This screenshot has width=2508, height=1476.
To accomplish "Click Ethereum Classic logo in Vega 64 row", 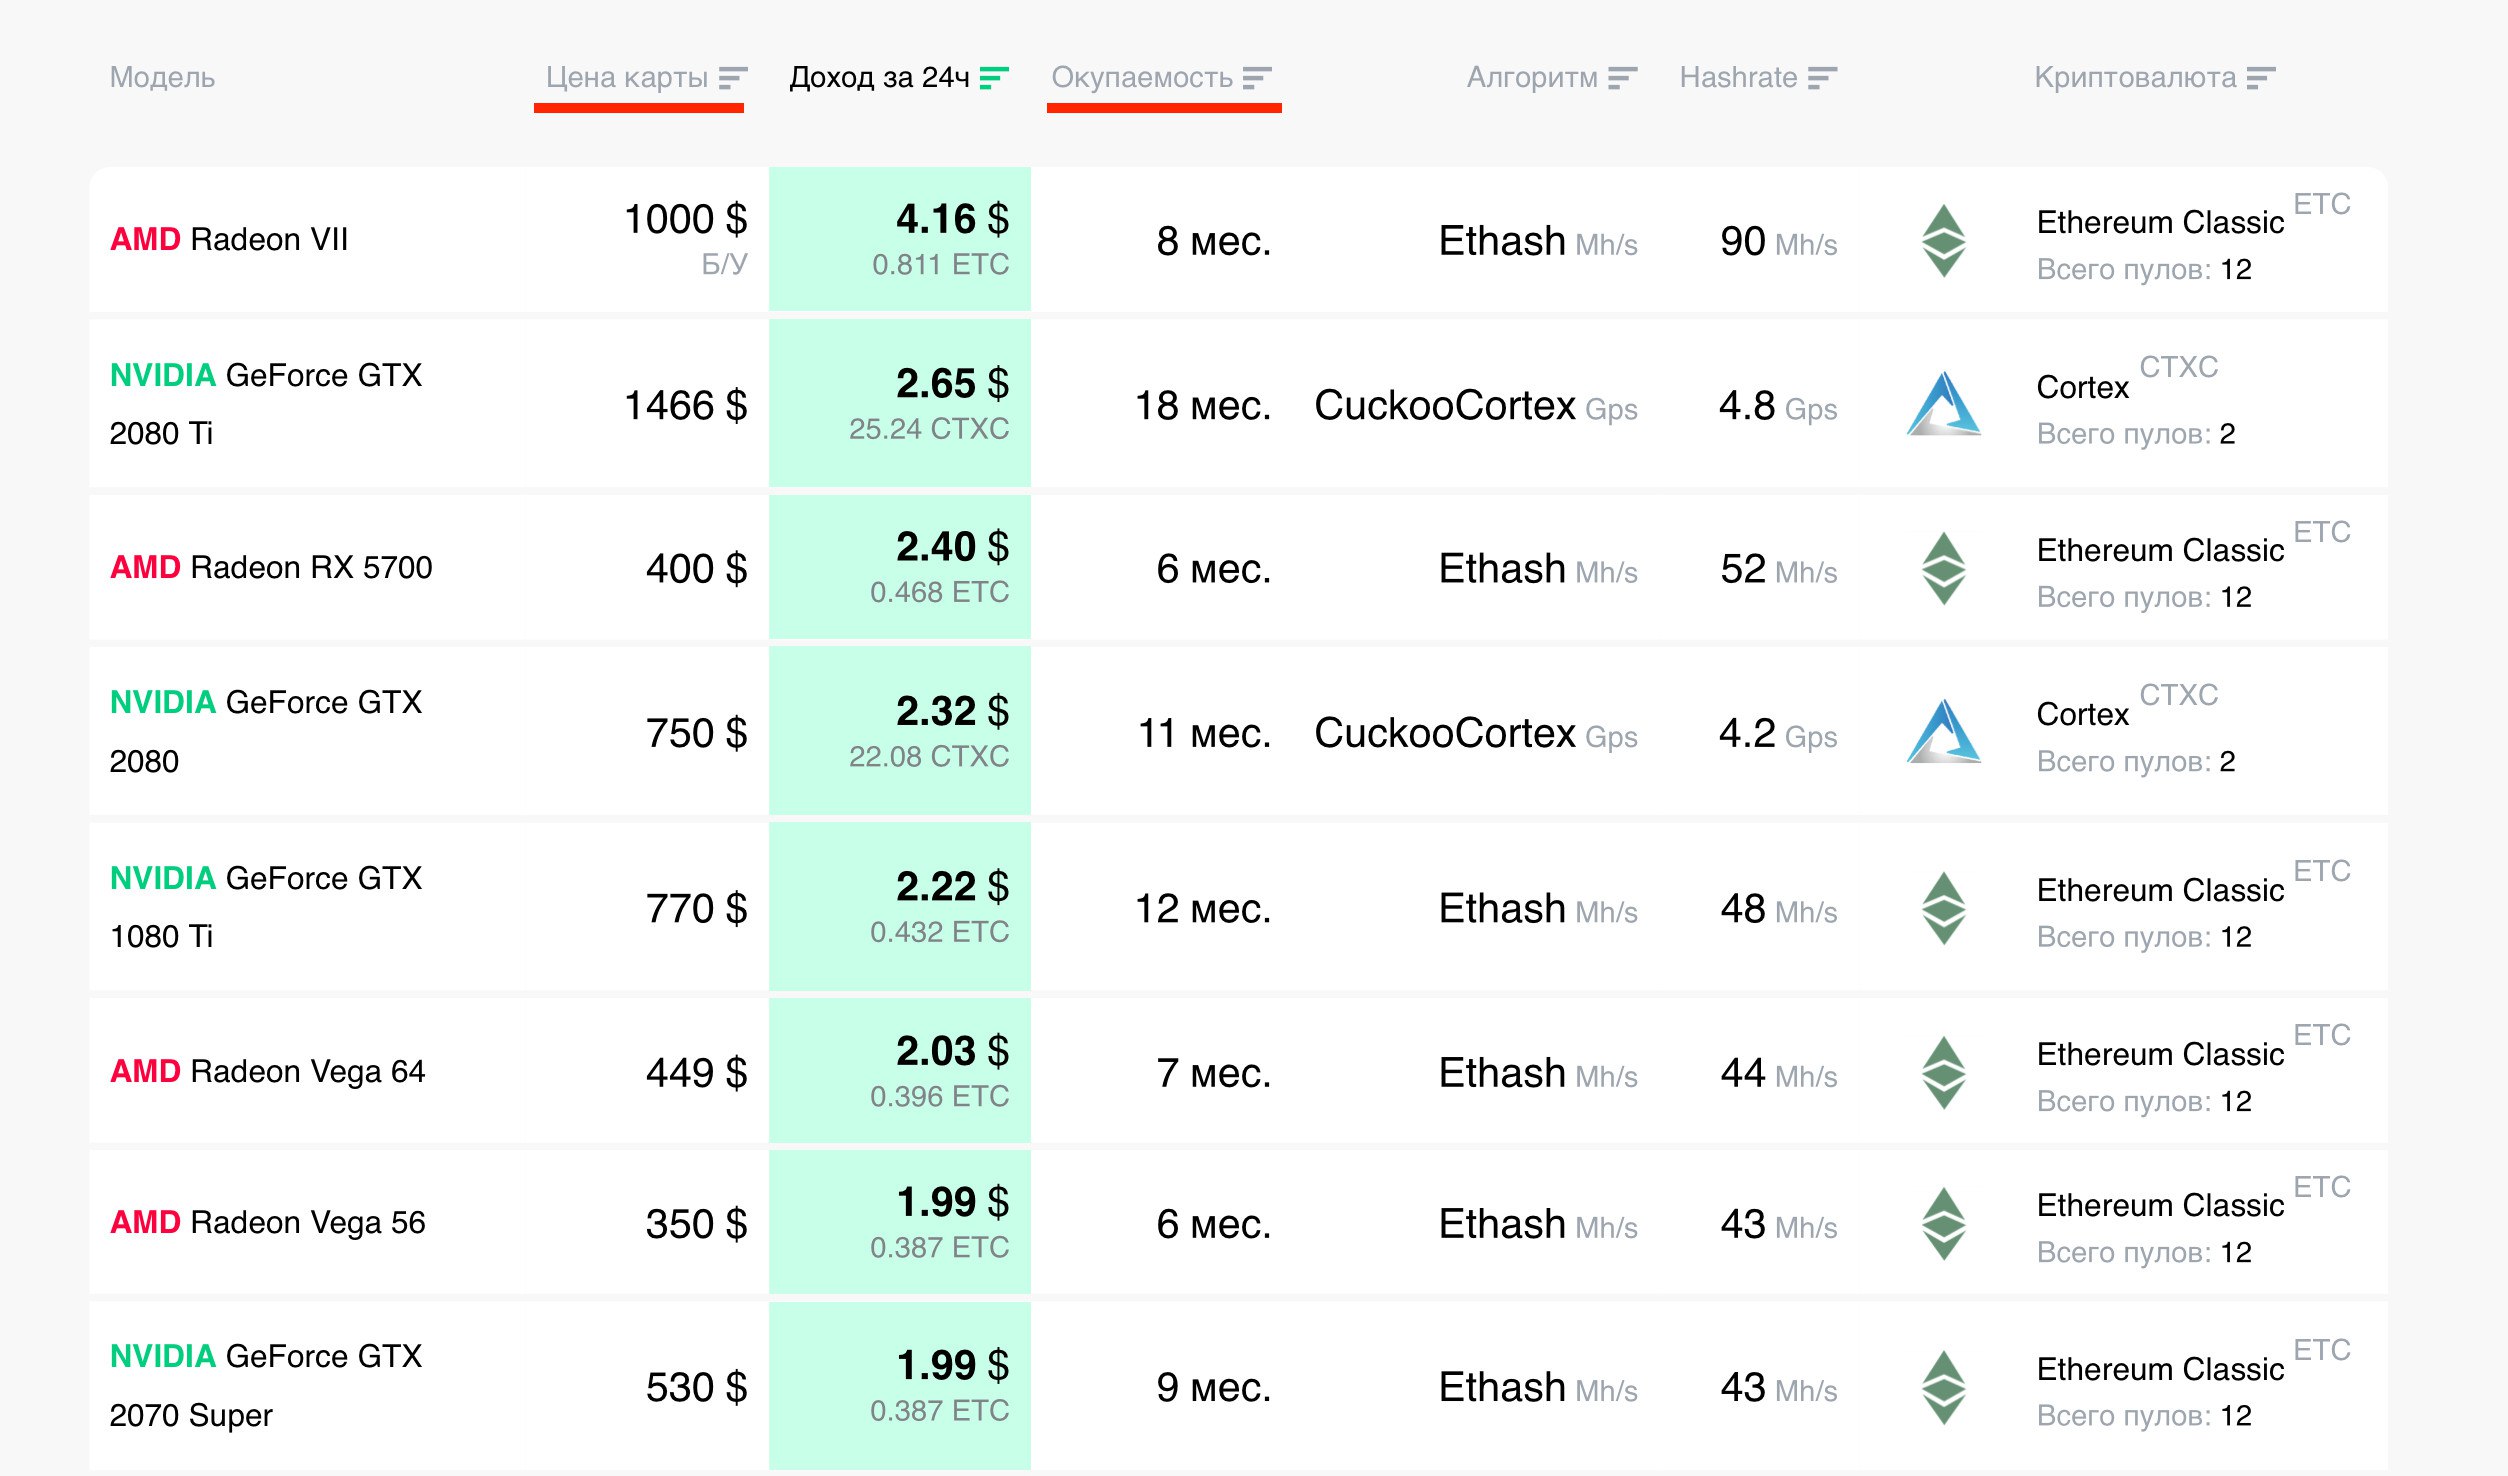I will [1943, 1073].
